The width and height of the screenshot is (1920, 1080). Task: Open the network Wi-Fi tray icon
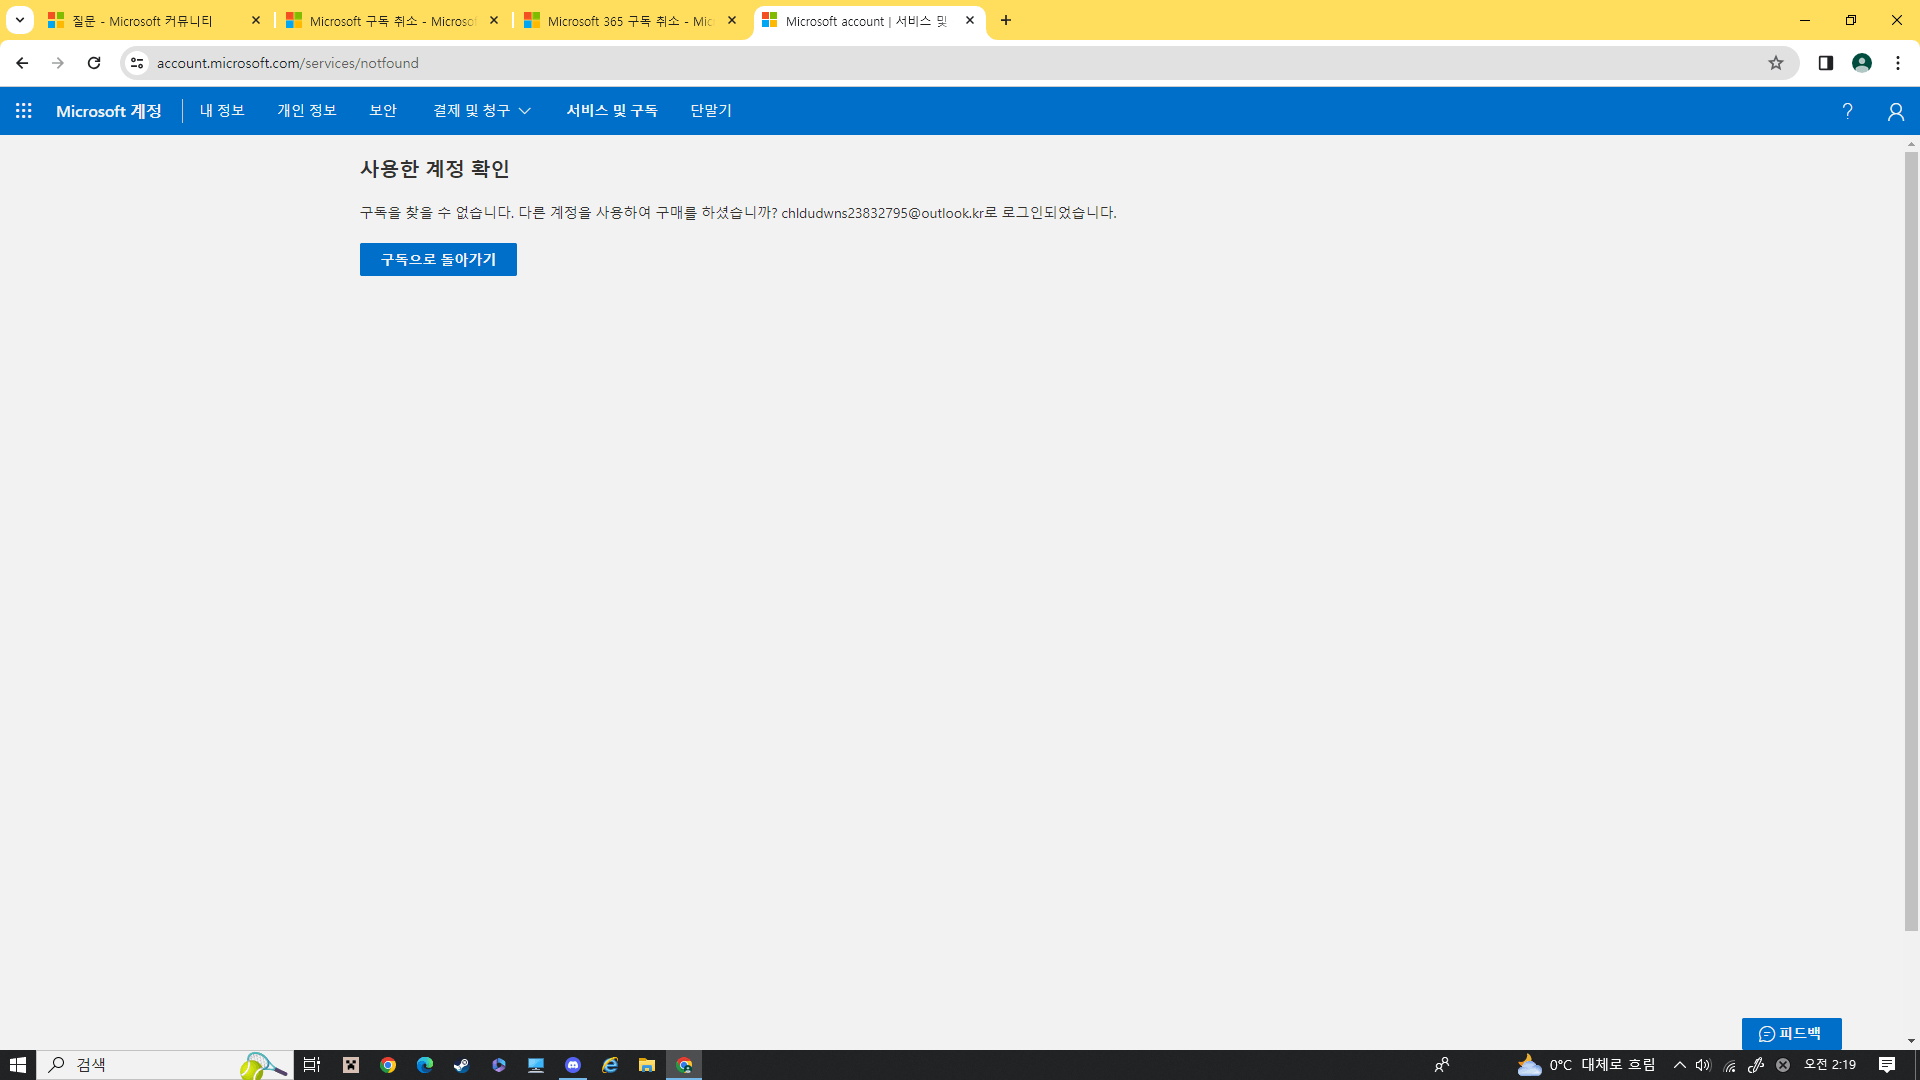tap(1729, 1065)
